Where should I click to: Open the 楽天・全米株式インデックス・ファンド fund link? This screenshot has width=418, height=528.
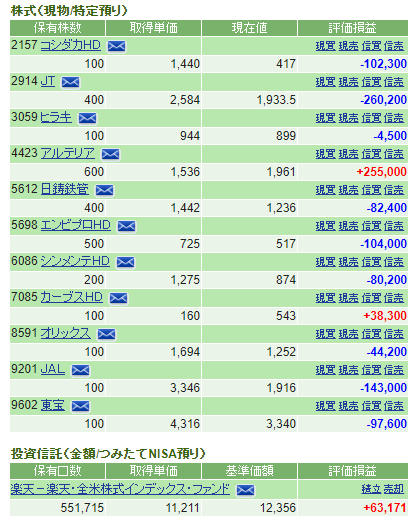pyautogui.click(x=120, y=489)
